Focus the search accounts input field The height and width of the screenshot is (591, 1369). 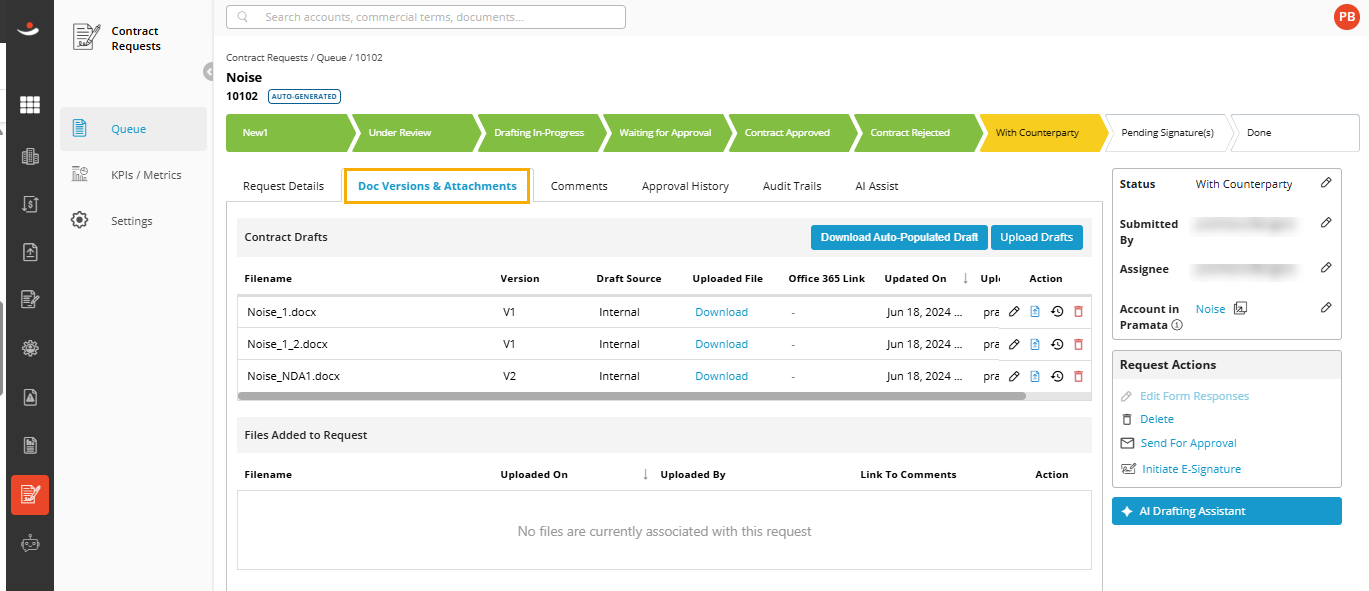pyautogui.click(x=426, y=17)
